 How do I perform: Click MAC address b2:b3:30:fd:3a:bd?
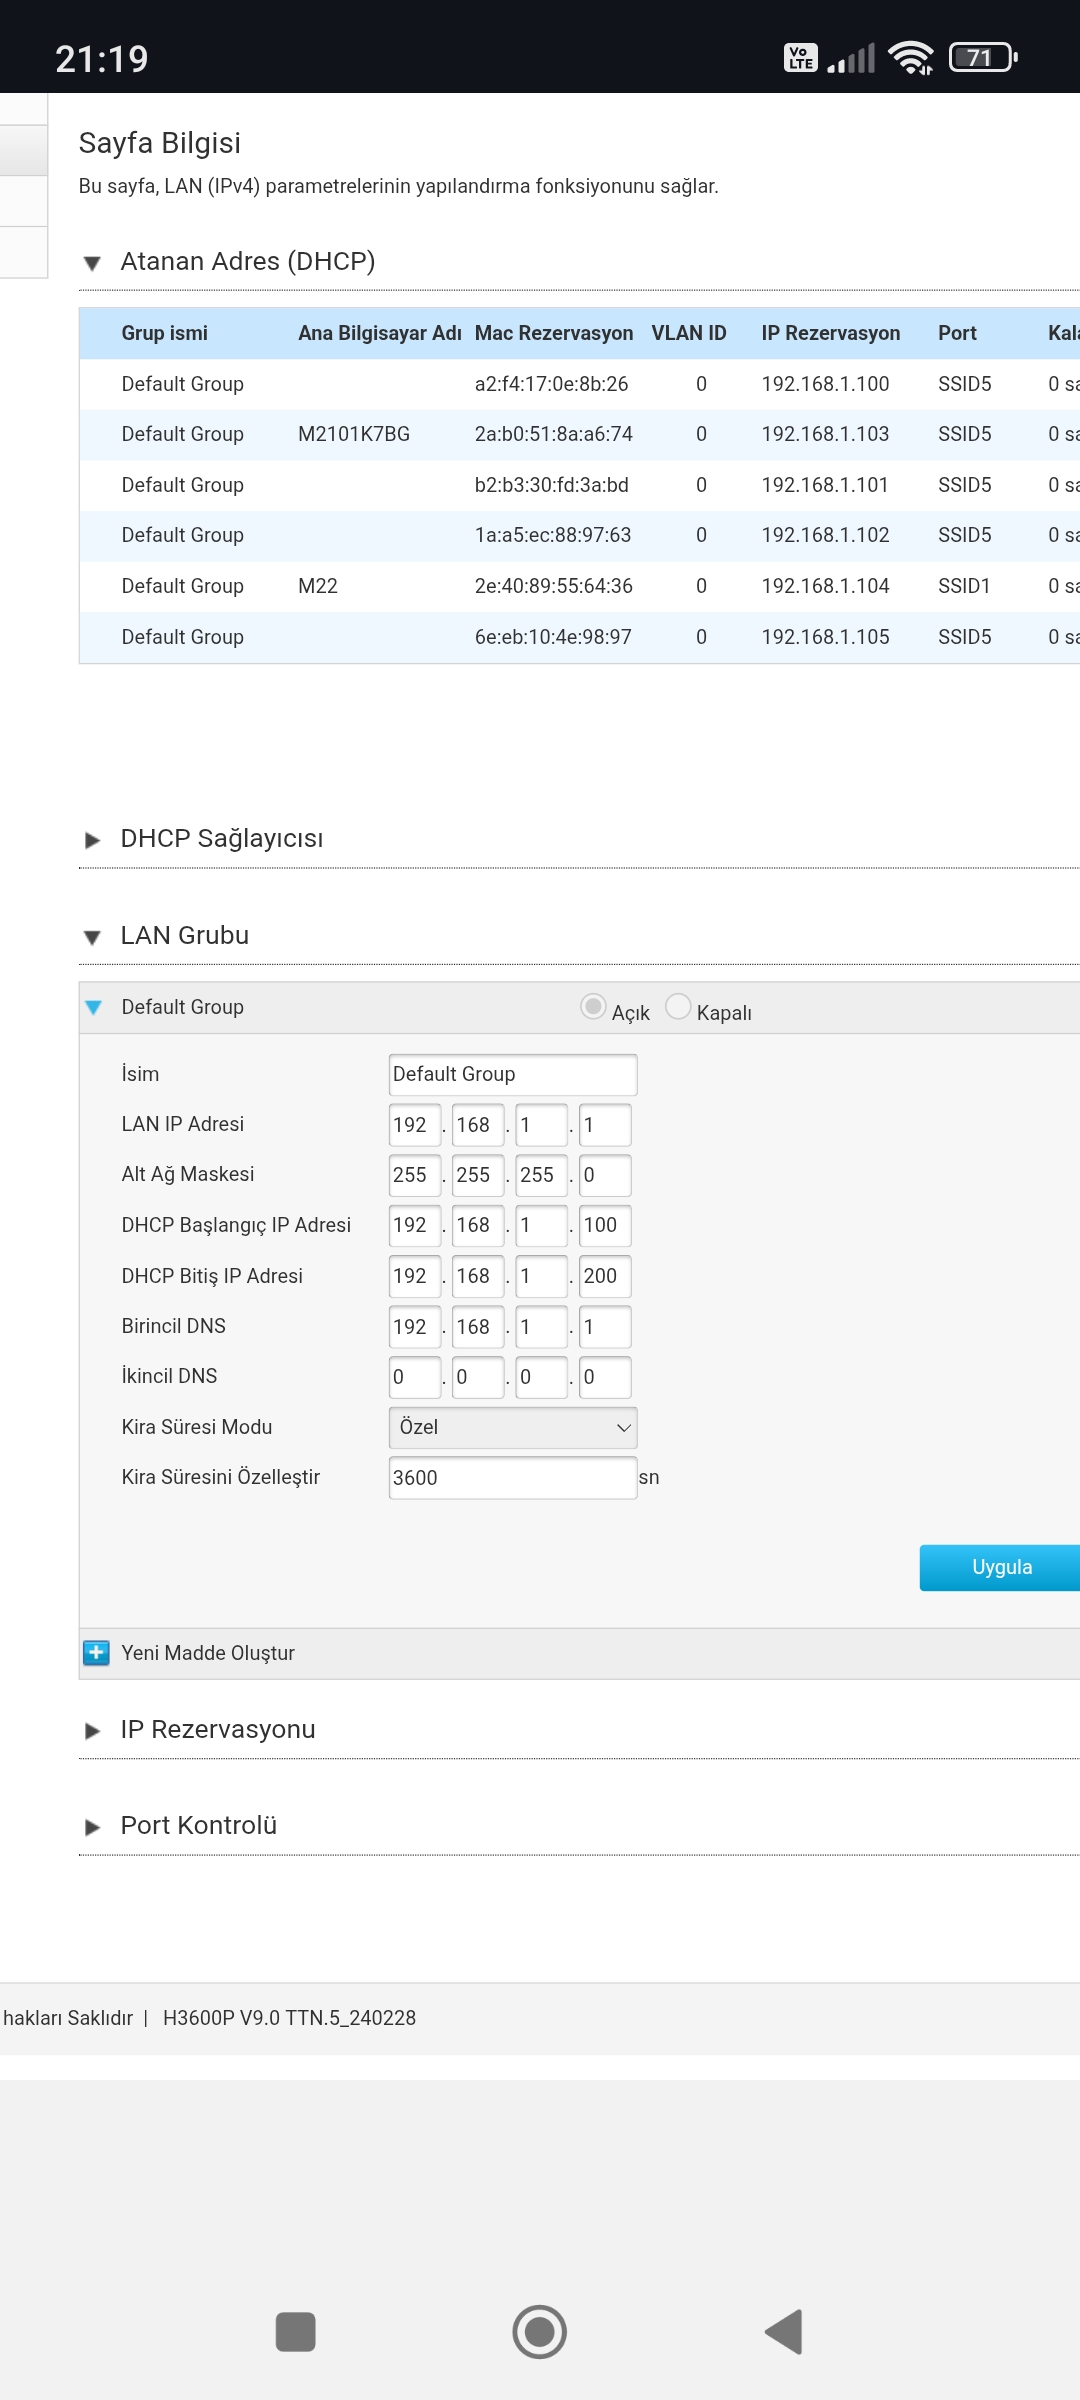pyautogui.click(x=552, y=485)
